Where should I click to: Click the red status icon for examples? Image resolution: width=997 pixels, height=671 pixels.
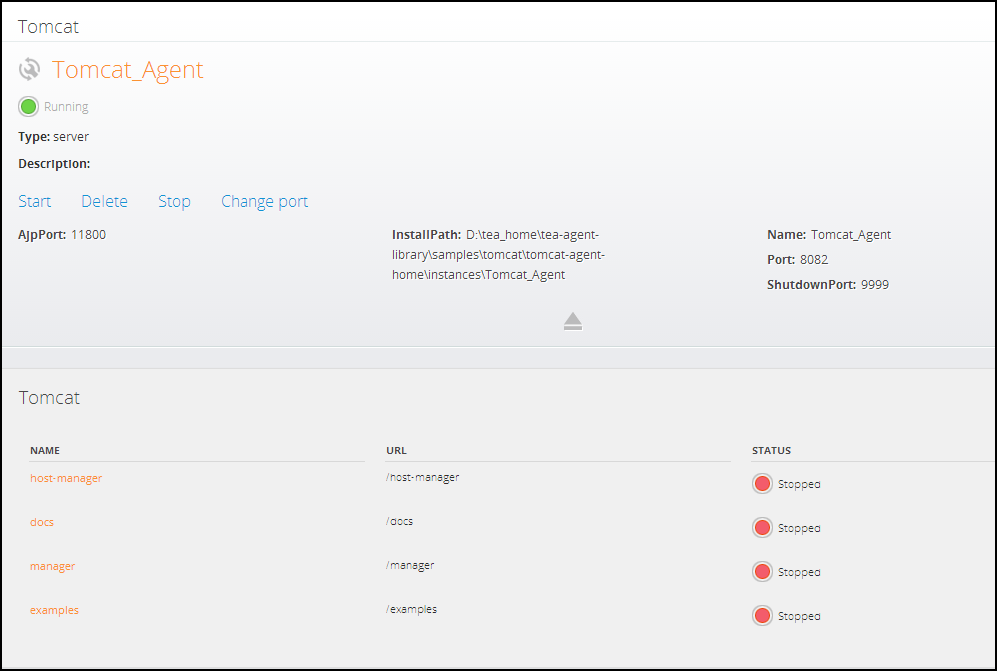coord(762,616)
